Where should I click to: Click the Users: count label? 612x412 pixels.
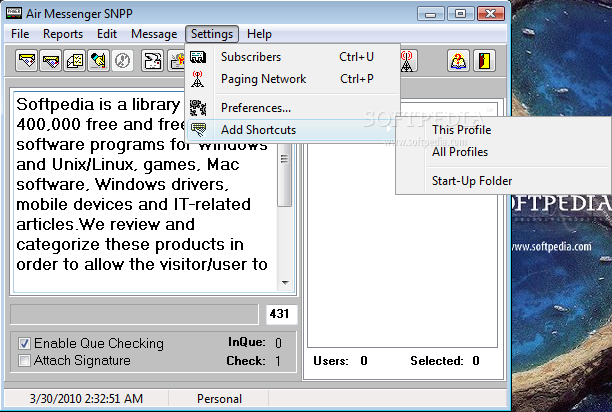tap(331, 361)
